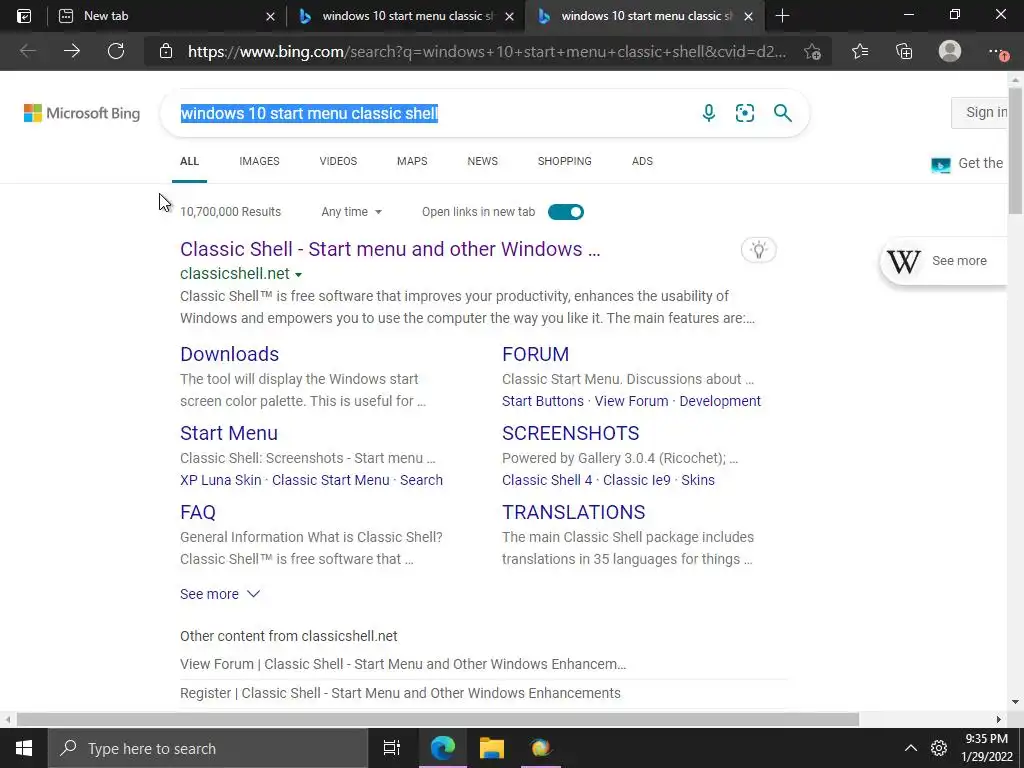The height and width of the screenshot is (768, 1024).
Task: Open the TRANSLATIONS sitelink
Action: pos(573,512)
